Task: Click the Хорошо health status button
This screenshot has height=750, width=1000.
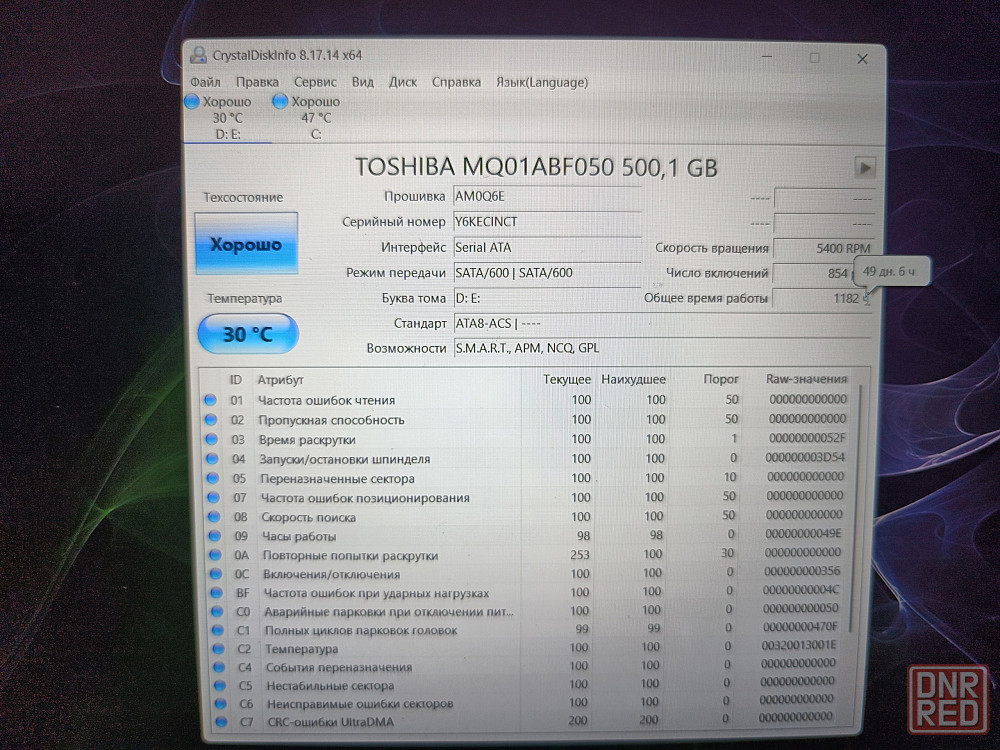Action: coord(246,244)
